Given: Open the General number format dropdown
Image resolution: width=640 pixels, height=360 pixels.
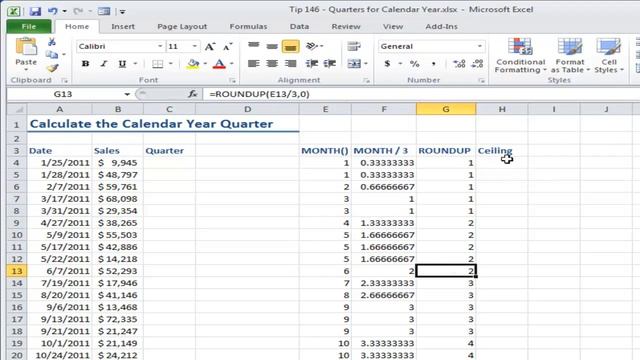Looking at the screenshot, I should (480, 47).
